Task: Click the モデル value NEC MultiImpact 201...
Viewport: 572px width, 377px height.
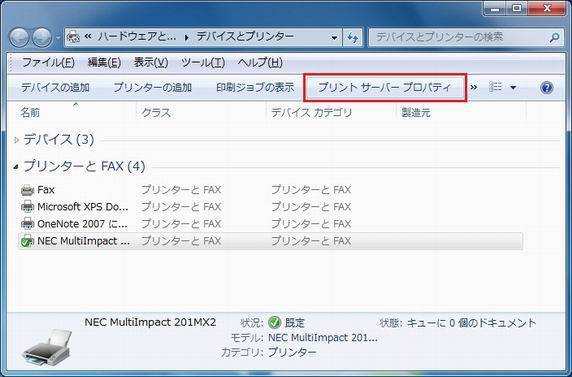Action: [x=323, y=338]
